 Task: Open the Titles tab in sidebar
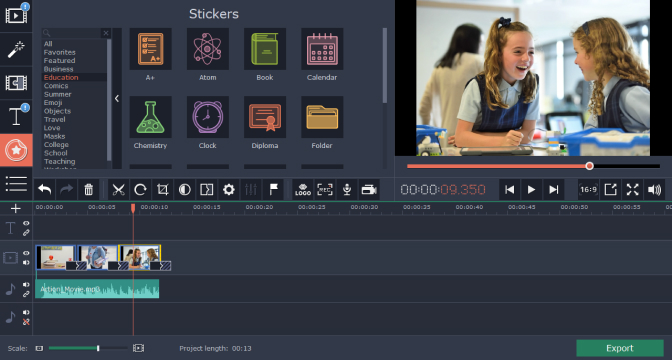click(16, 116)
